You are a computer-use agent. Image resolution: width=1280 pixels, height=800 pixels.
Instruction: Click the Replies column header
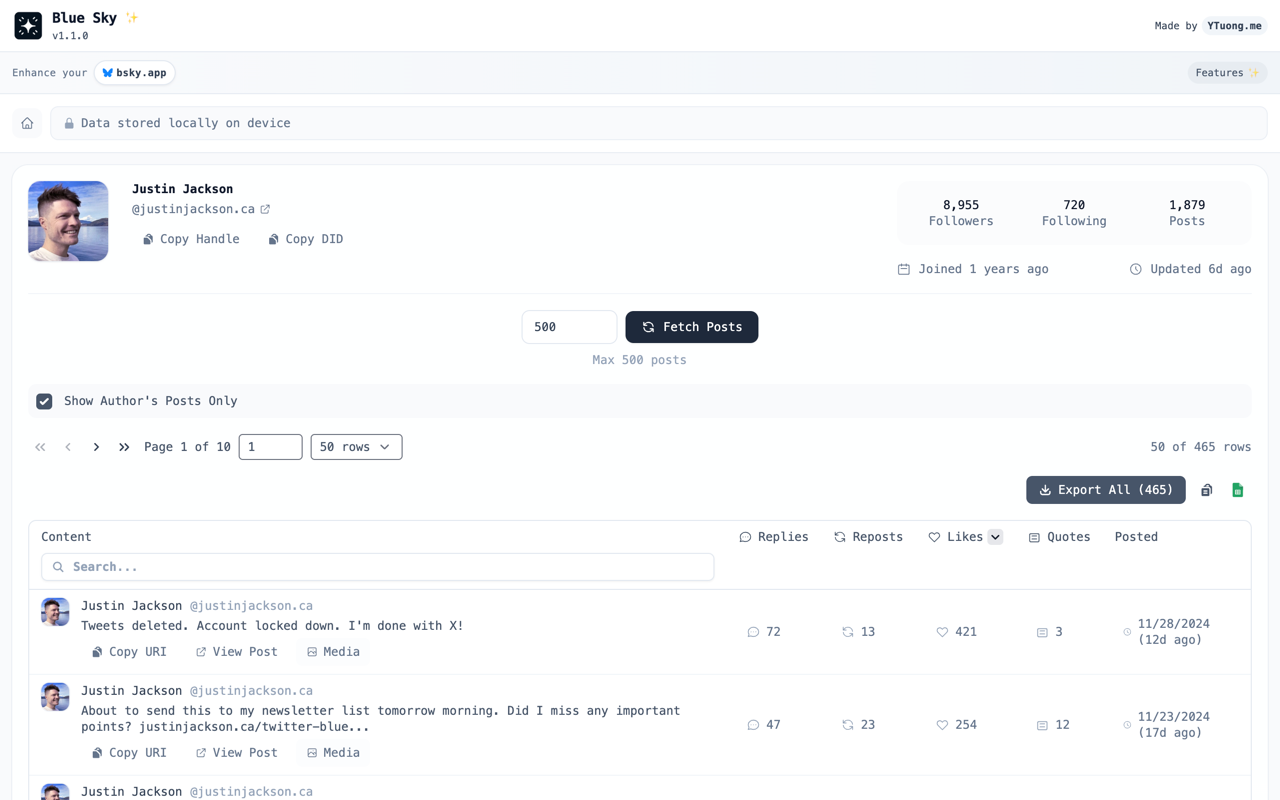[x=774, y=537]
